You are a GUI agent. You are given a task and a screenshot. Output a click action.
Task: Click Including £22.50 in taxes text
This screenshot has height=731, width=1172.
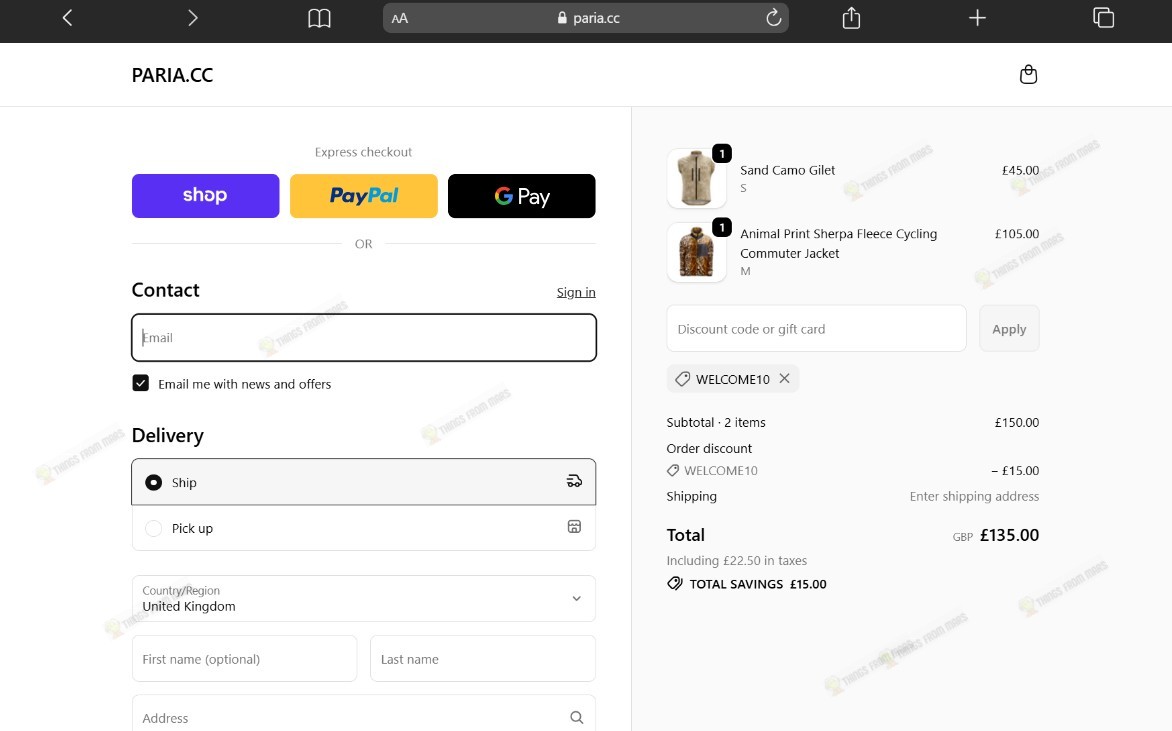click(736, 561)
